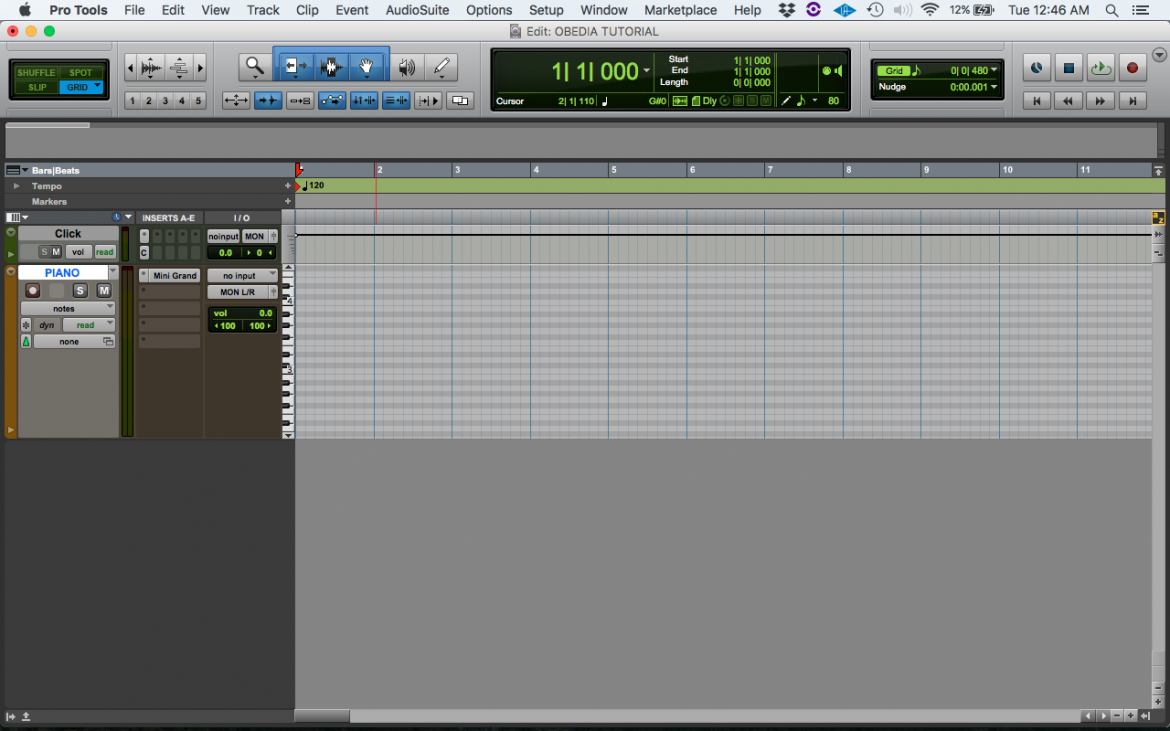Open the AudioSuite menu

coord(417,10)
